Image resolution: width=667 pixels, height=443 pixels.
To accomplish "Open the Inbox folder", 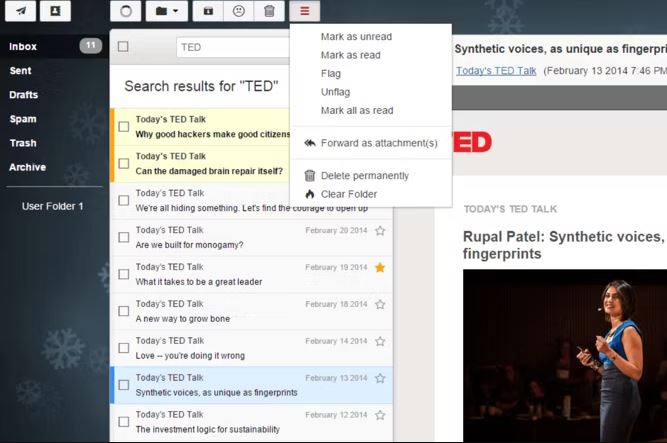I will point(23,46).
